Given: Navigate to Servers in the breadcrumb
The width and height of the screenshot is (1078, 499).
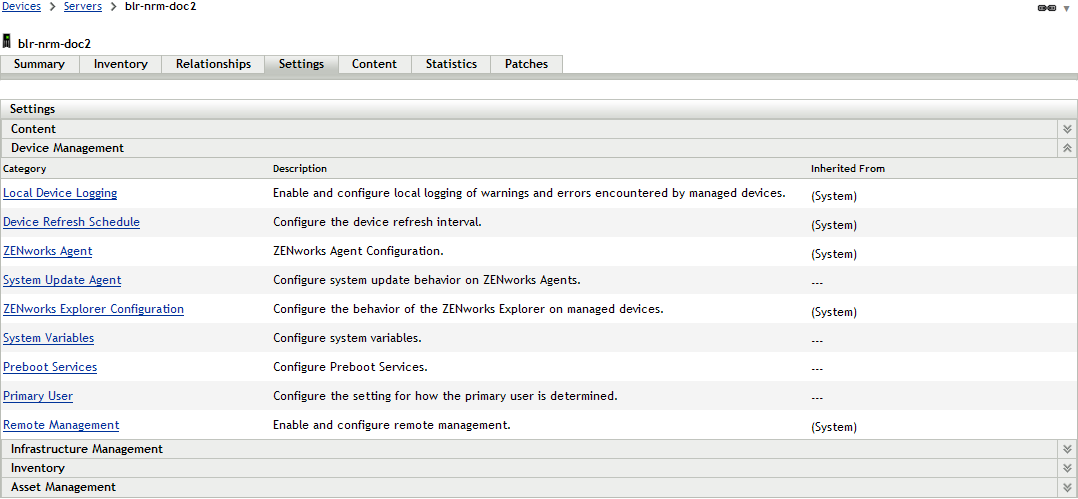Looking at the screenshot, I should 83,7.
